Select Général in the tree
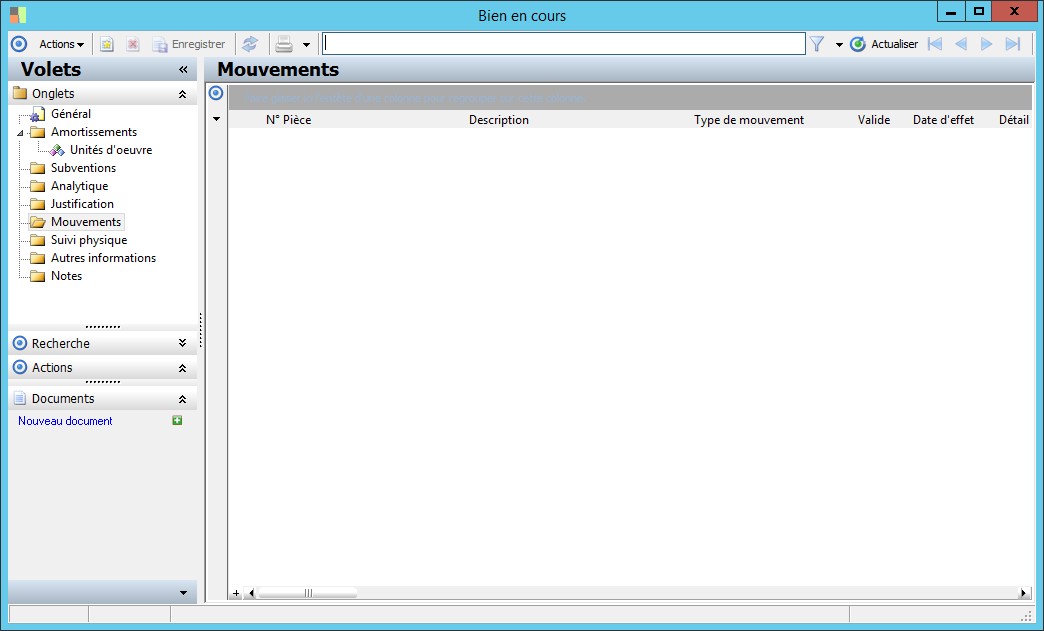This screenshot has width=1044, height=631. [x=71, y=114]
